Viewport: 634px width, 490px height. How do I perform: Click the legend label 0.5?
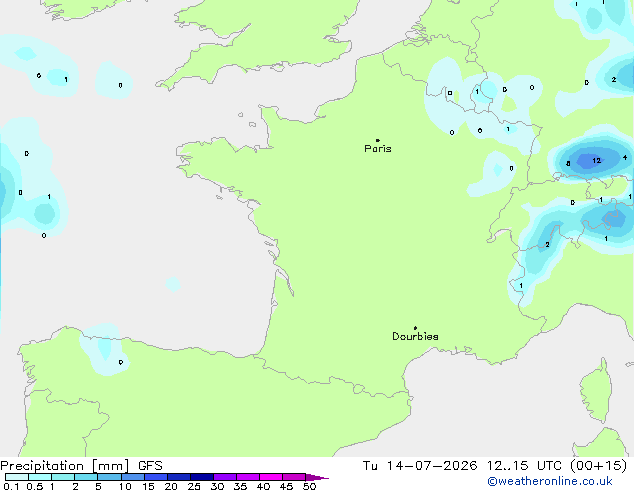coord(35,486)
